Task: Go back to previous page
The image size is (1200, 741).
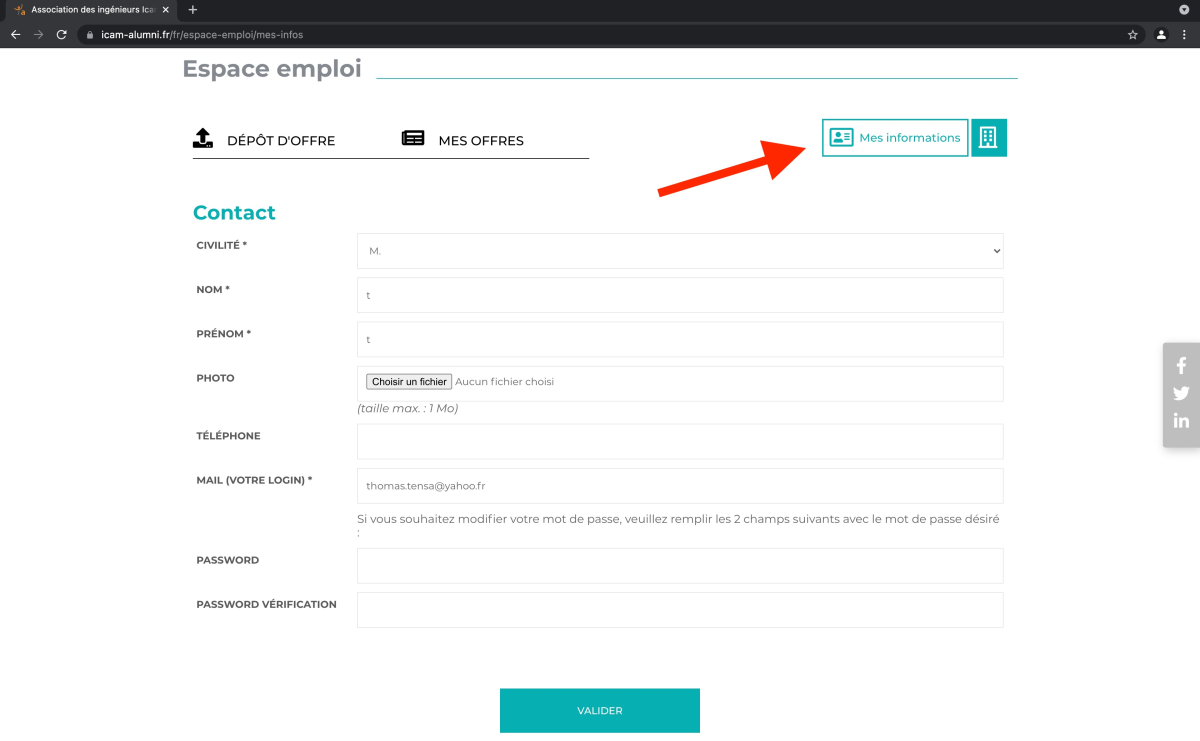Action: click(16, 34)
